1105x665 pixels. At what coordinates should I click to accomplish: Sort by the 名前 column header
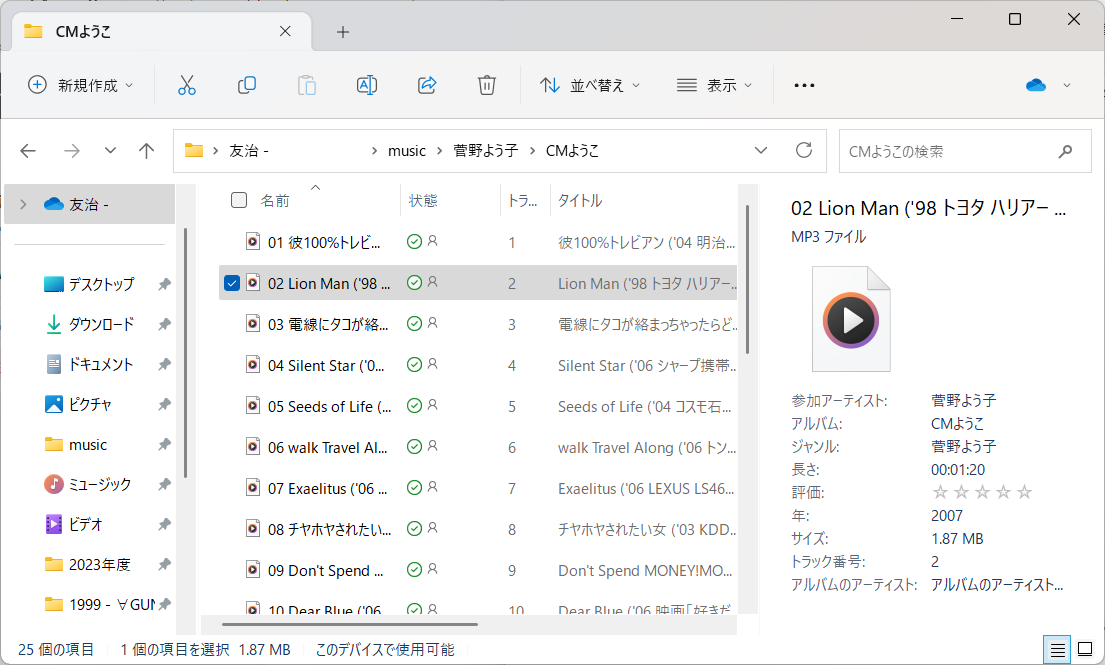tap(275, 201)
